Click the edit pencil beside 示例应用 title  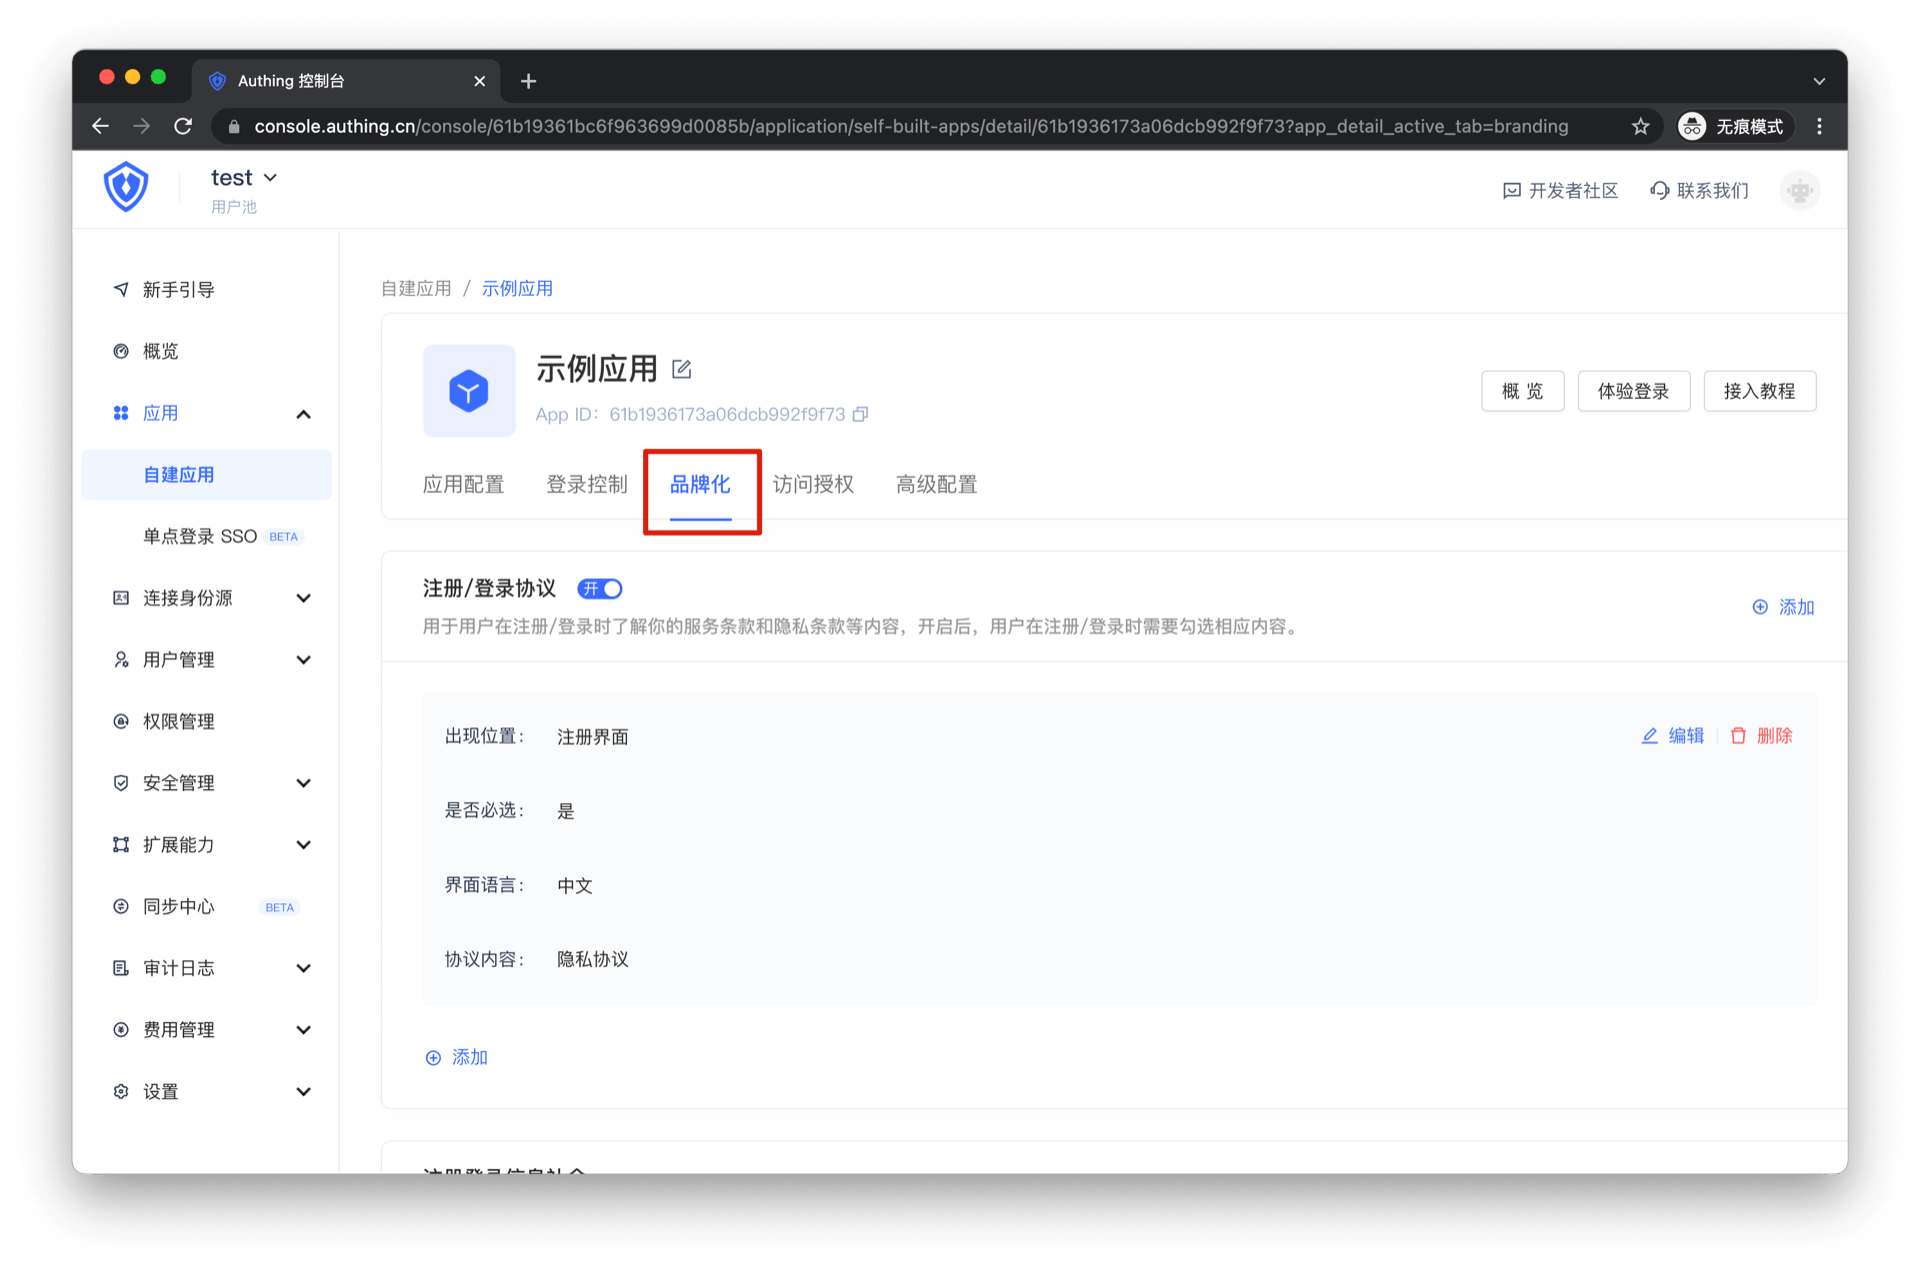(681, 369)
